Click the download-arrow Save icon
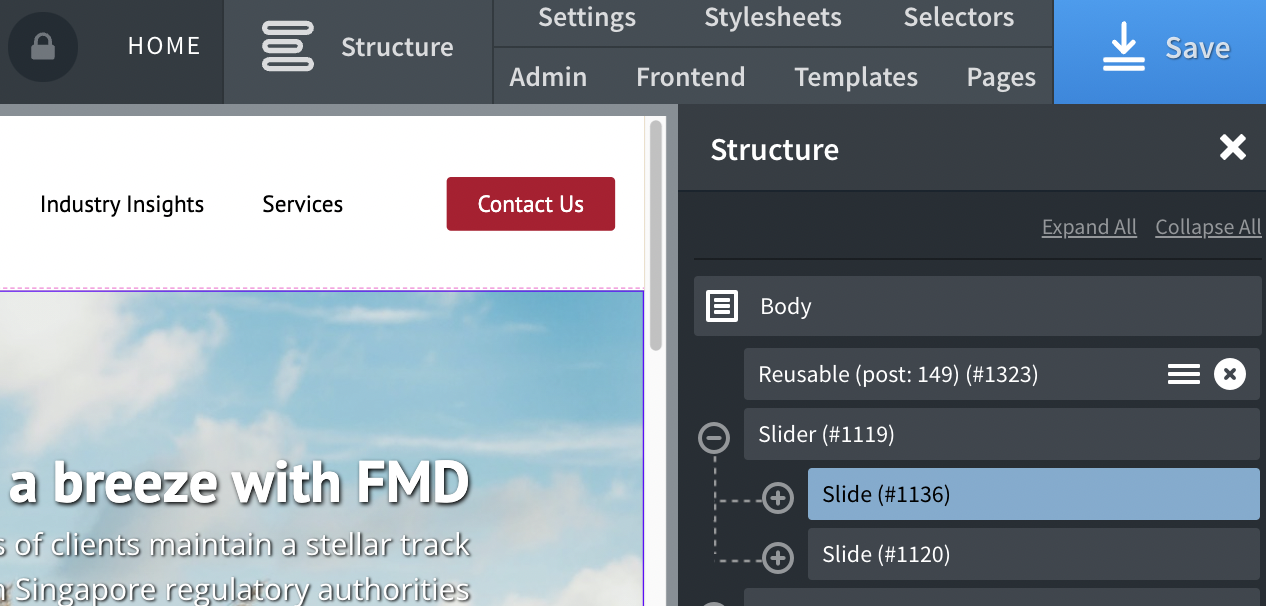 [1123, 47]
